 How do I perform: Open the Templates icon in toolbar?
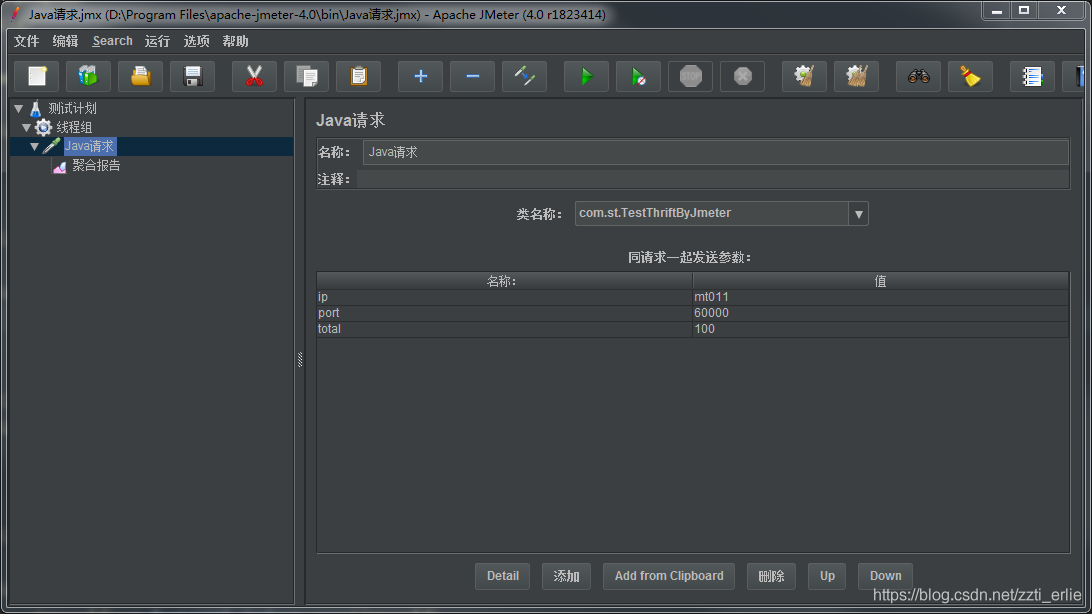[x=89, y=76]
